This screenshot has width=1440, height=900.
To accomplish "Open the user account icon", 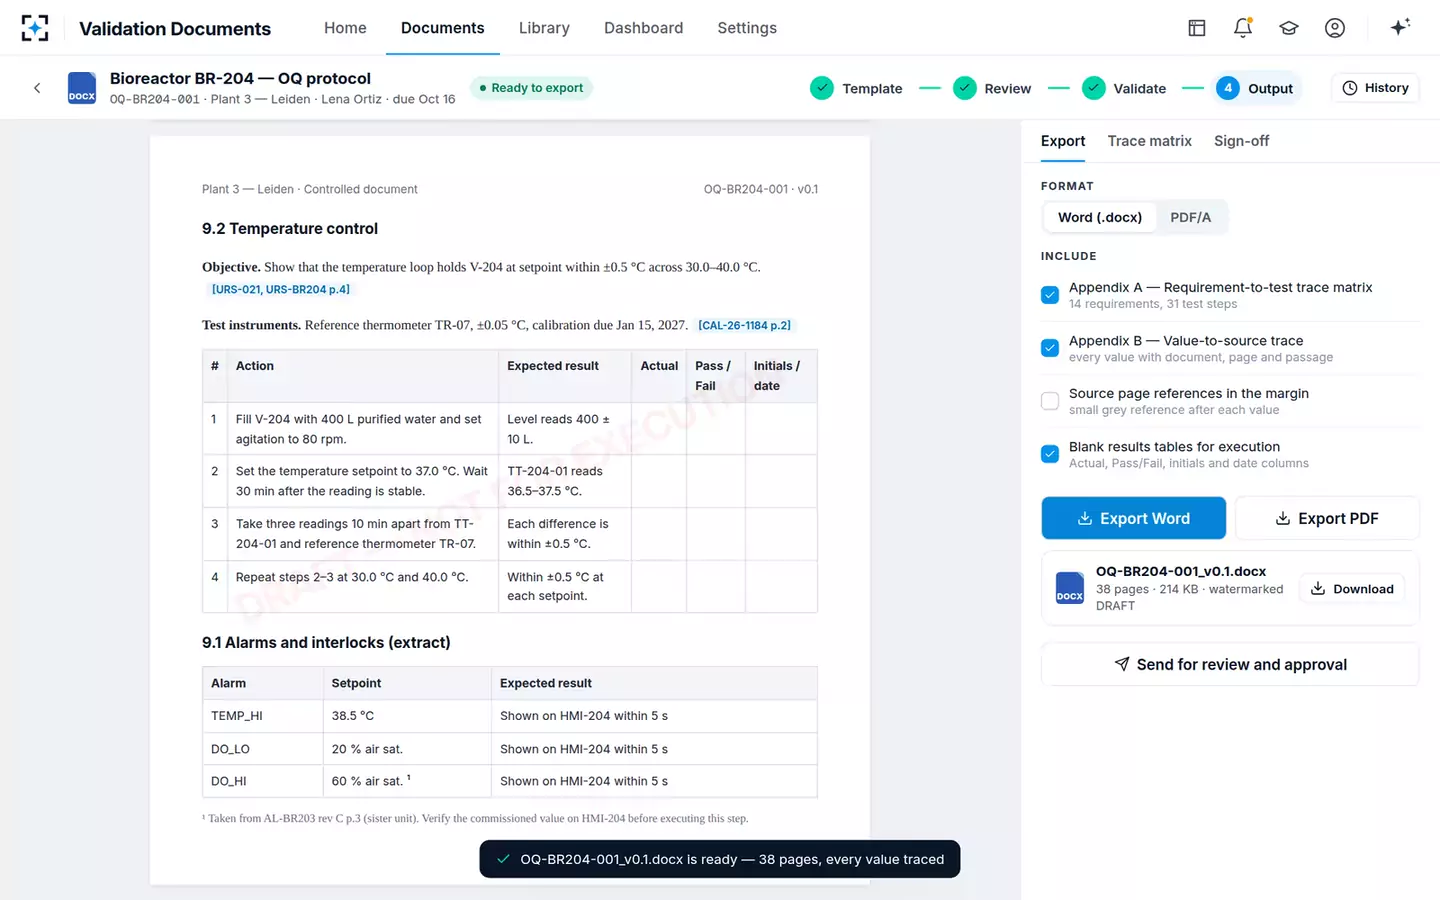I will [1335, 28].
